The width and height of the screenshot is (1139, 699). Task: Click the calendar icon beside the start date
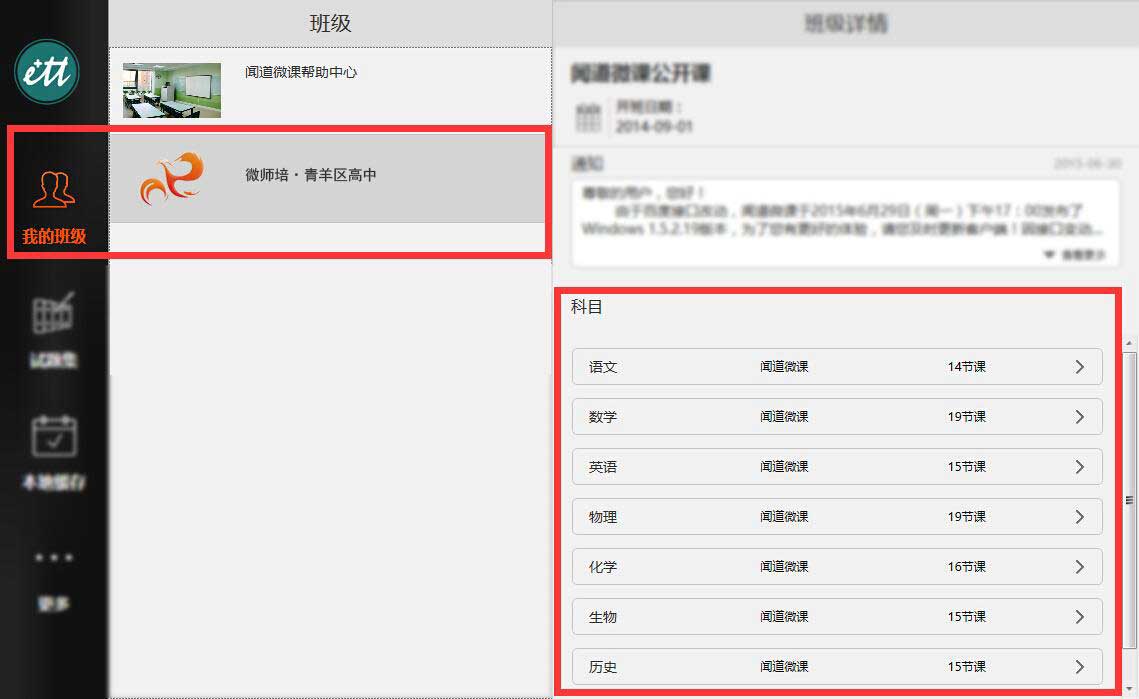(589, 118)
